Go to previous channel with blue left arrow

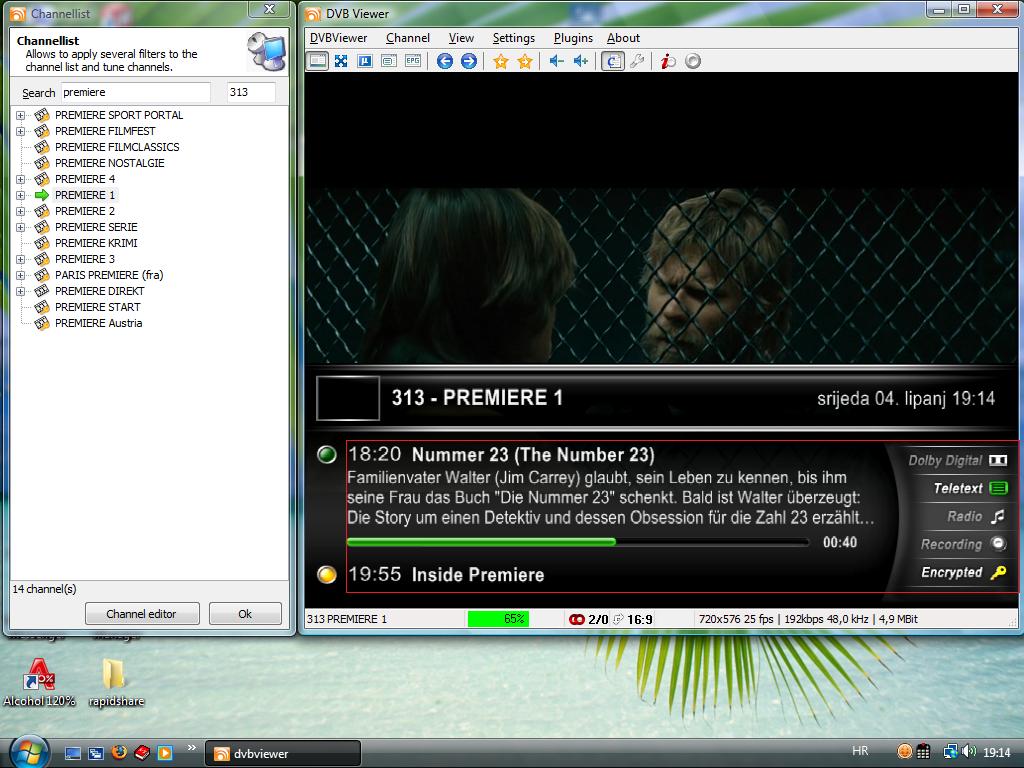pos(445,61)
